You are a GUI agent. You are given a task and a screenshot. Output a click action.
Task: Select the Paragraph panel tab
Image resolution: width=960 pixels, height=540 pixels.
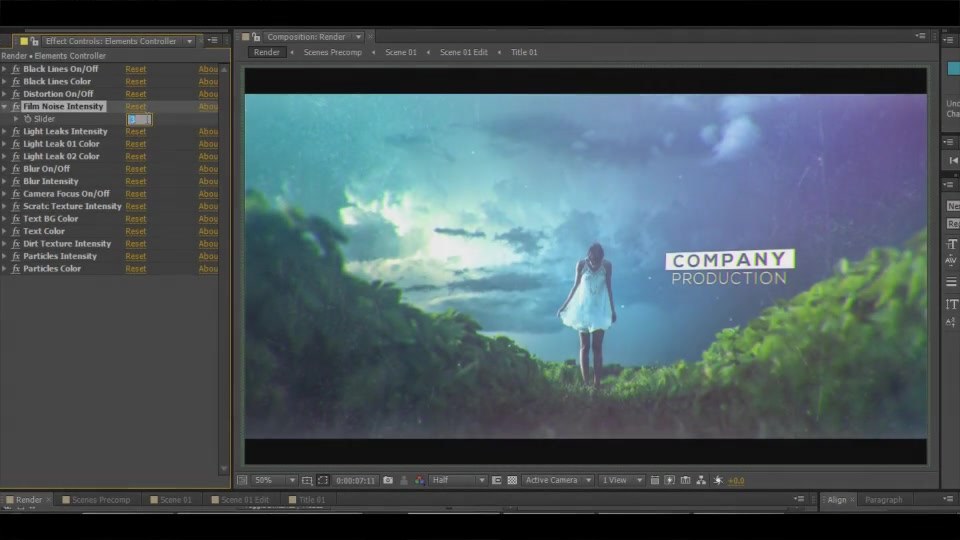click(883, 500)
